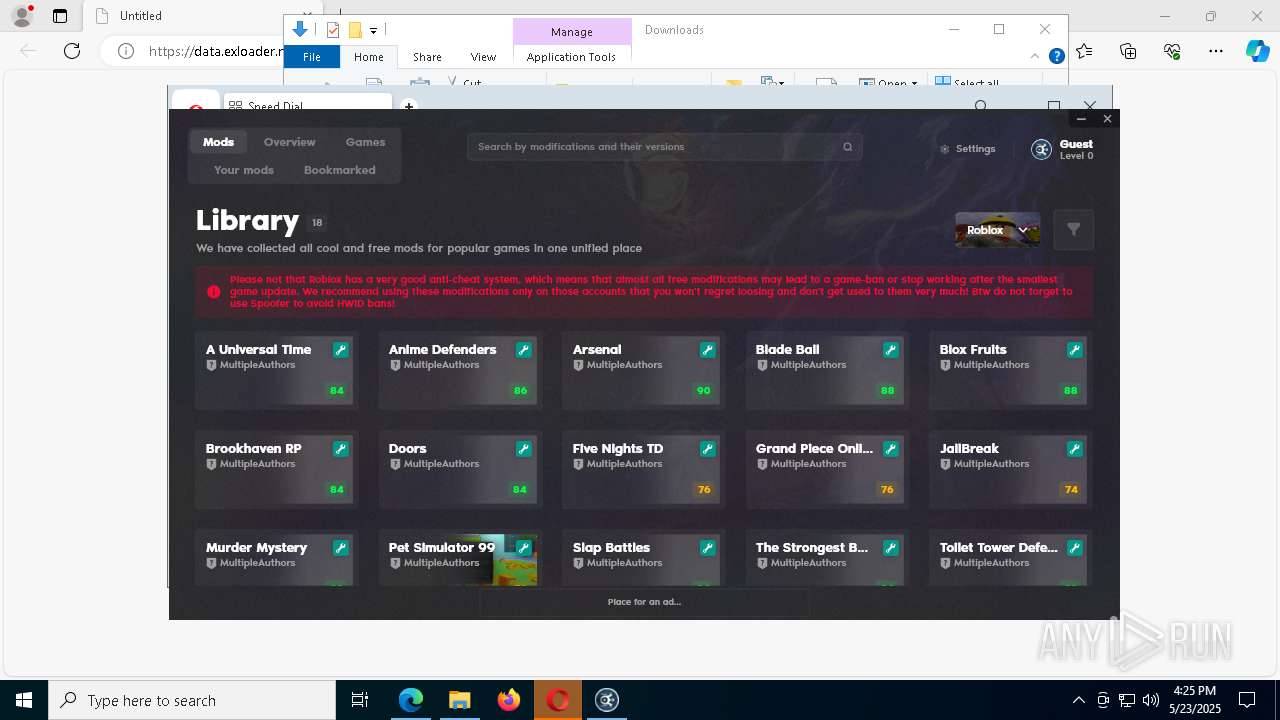Open wrench icon on A Universal Time card
The height and width of the screenshot is (720, 1280).
(x=340, y=350)
